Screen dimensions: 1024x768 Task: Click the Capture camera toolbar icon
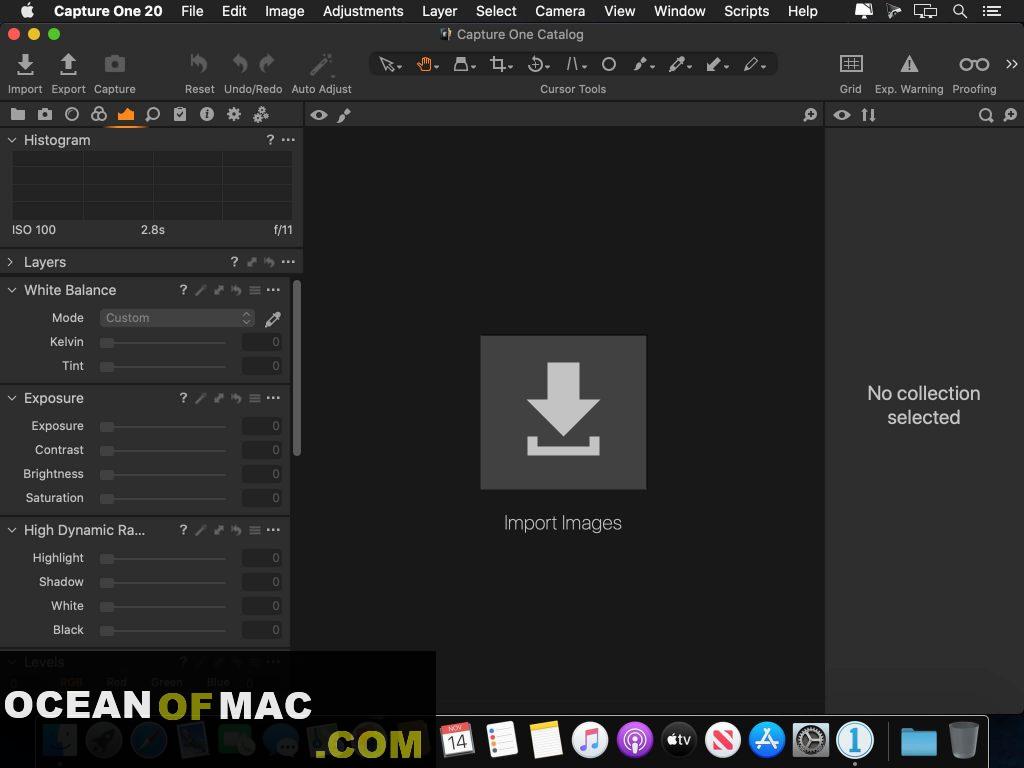[x=114, y=64]
